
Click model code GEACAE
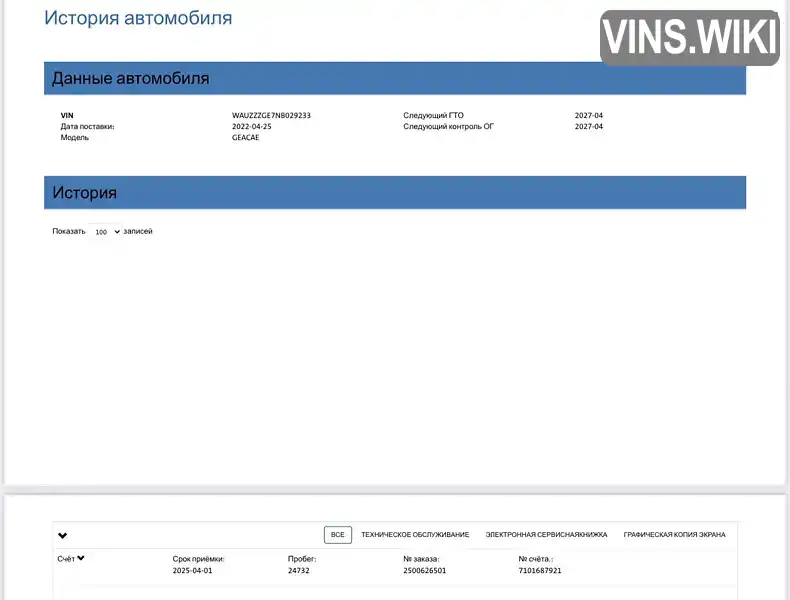245,138
